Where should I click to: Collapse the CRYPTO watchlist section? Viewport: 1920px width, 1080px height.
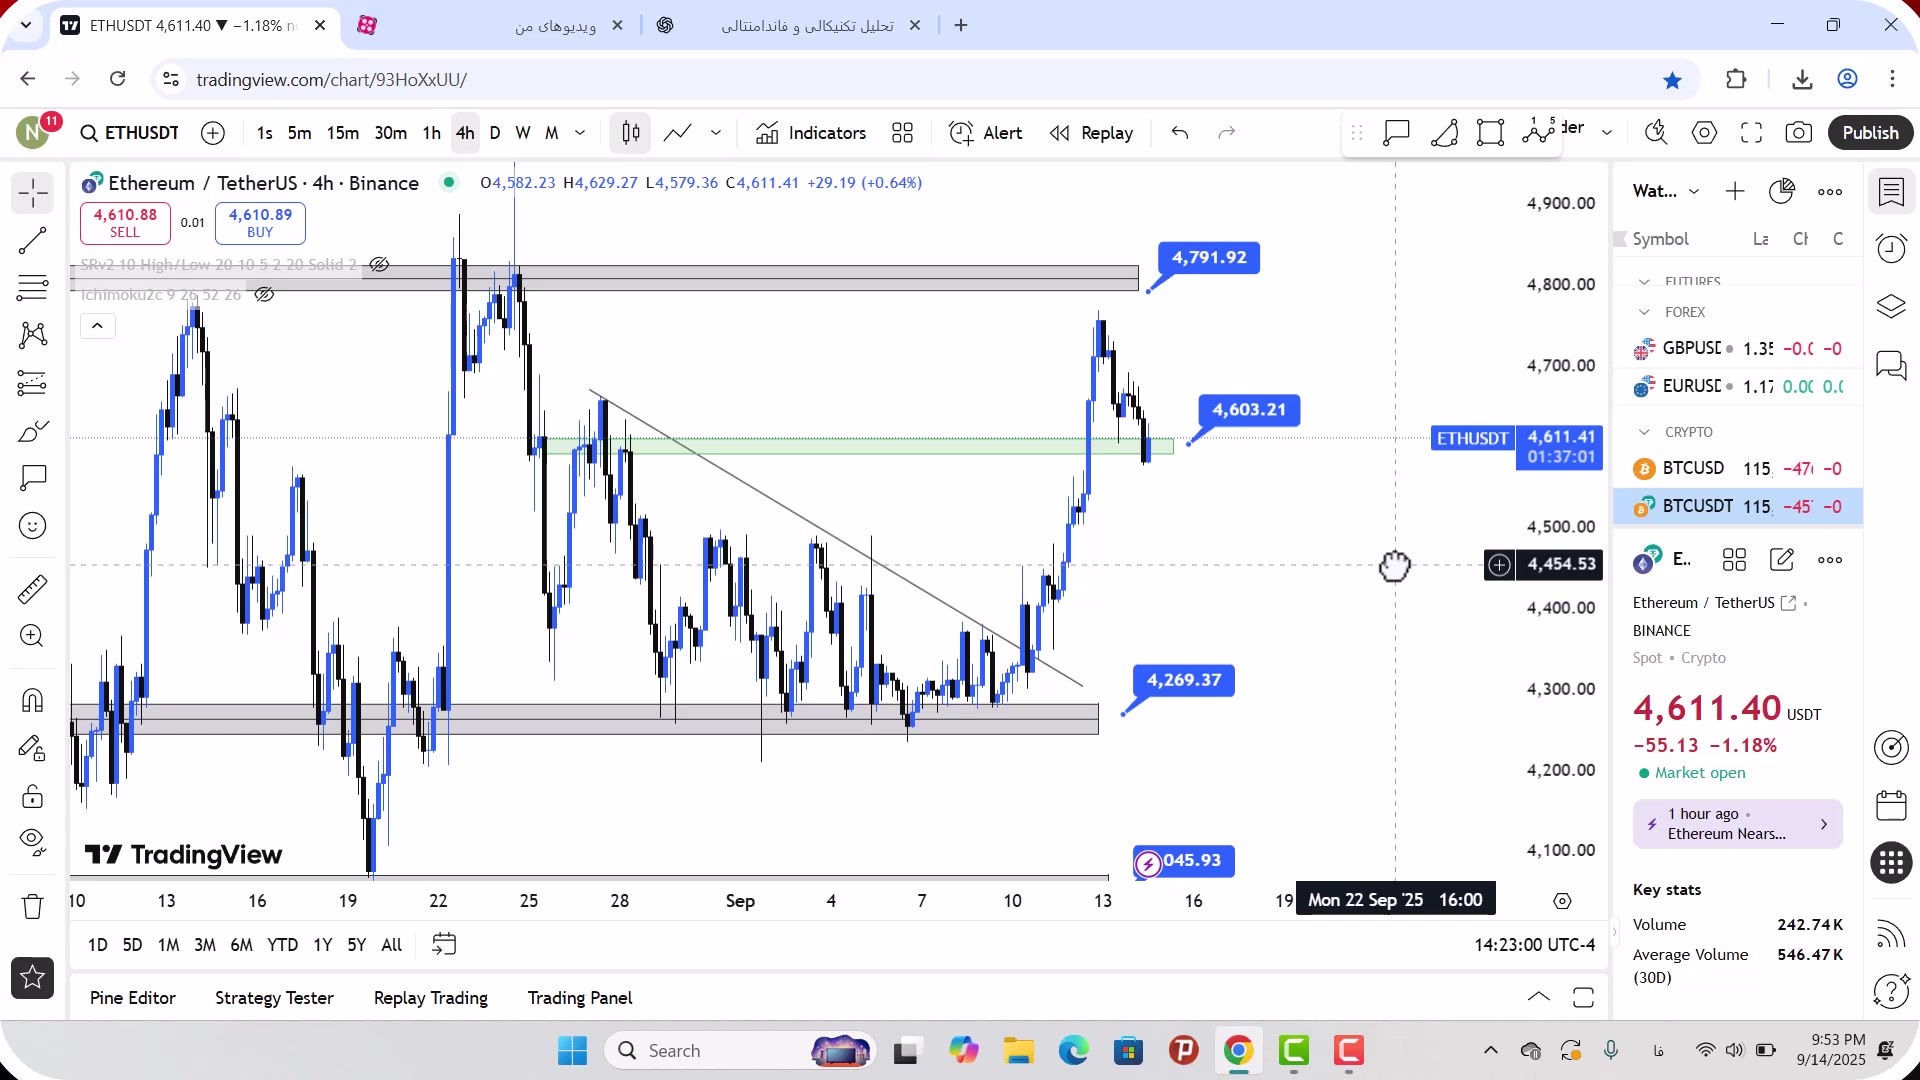click(x=1644, y=433)
